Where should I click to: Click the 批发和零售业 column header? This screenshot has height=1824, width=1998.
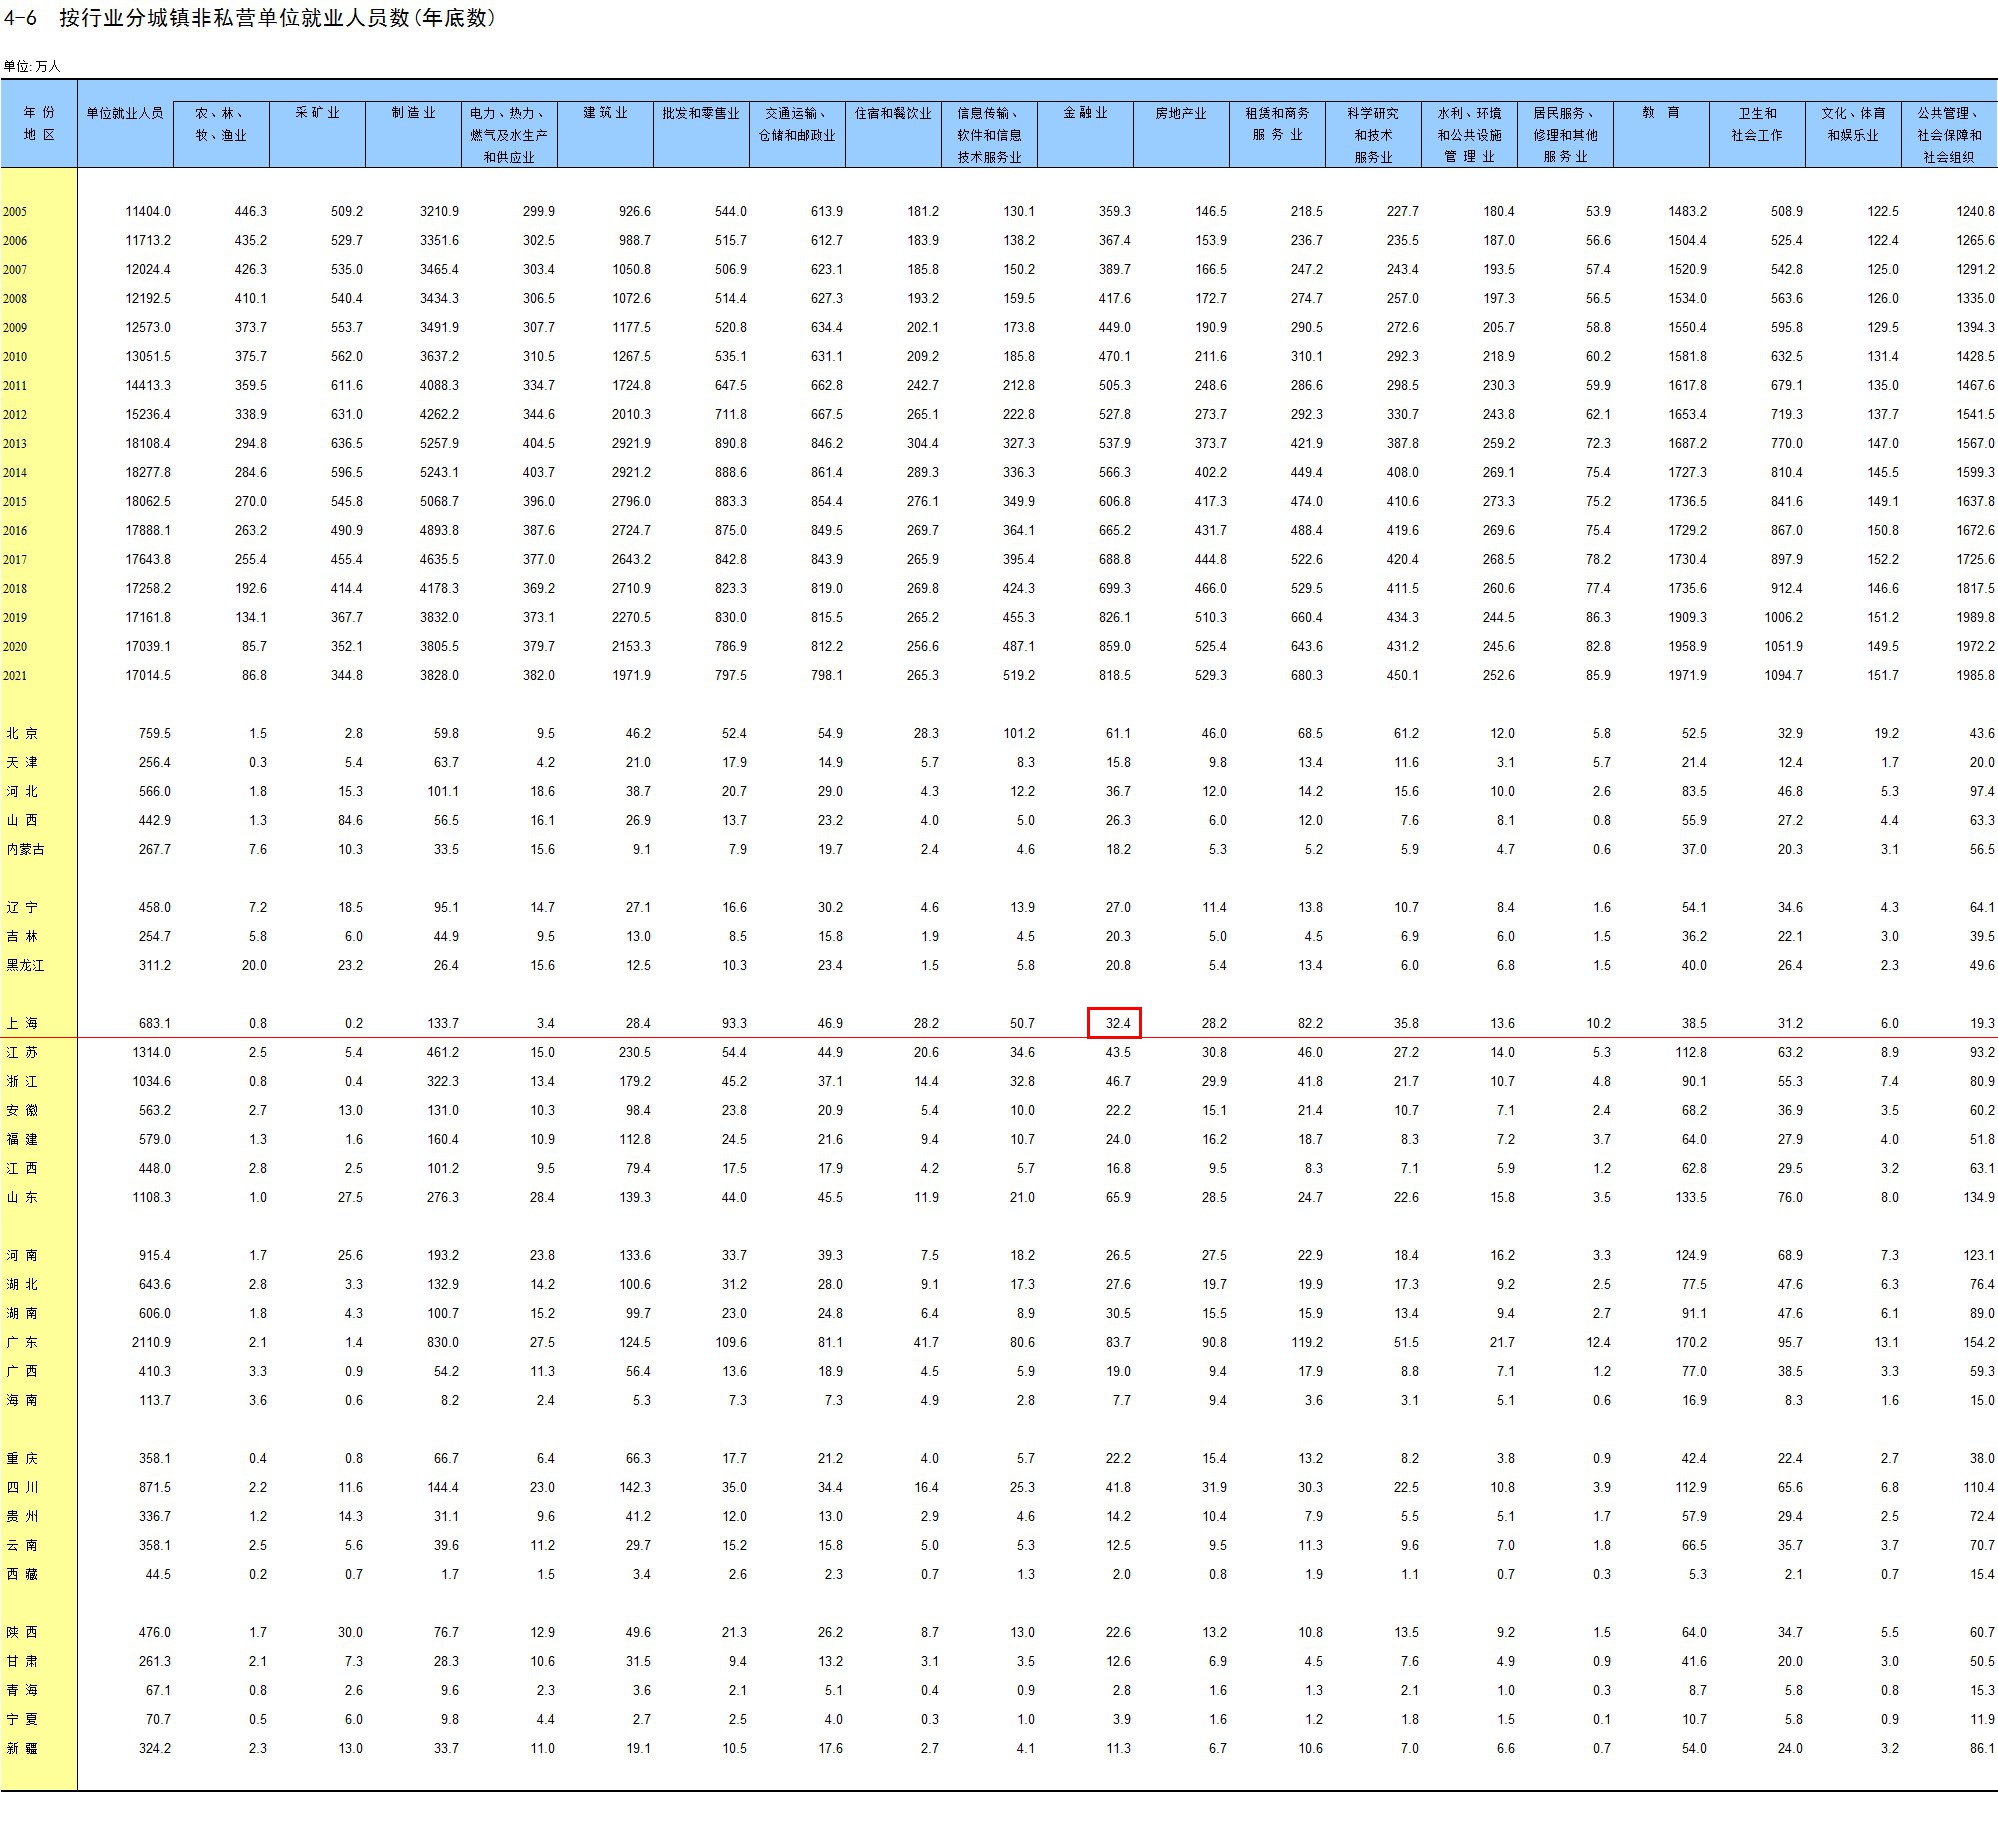pos(700,113)
